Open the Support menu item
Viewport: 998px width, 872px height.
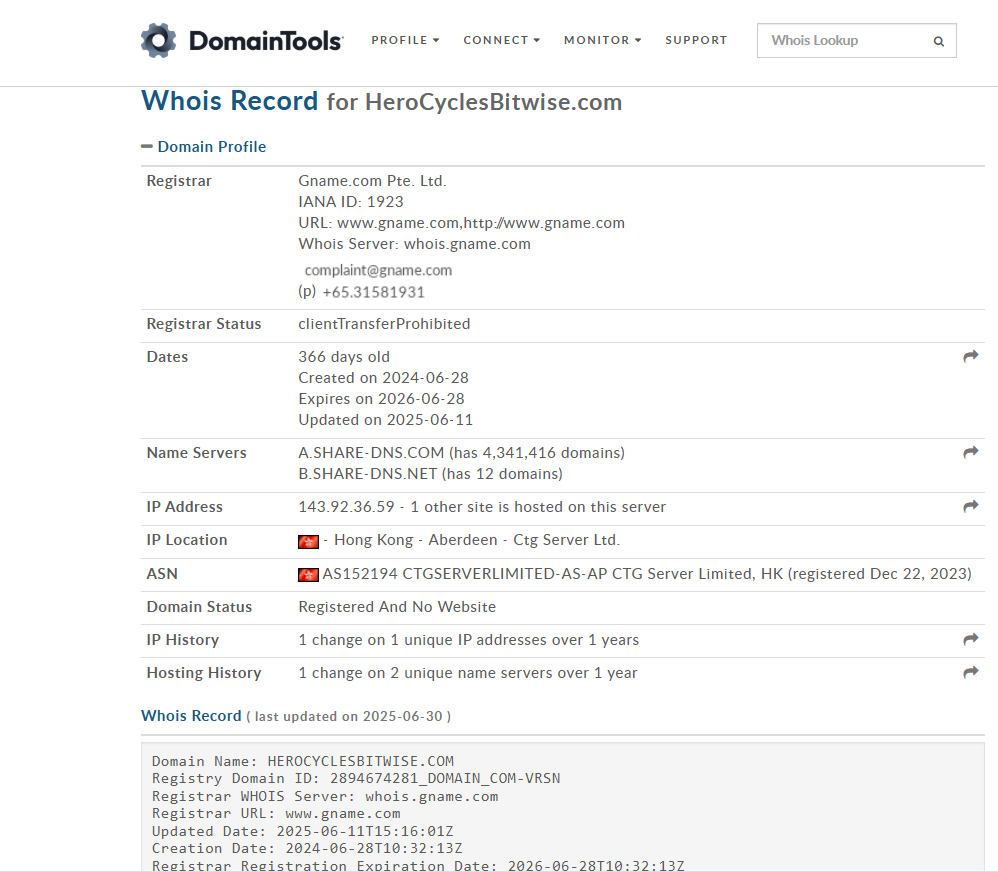tap(696, 40)
